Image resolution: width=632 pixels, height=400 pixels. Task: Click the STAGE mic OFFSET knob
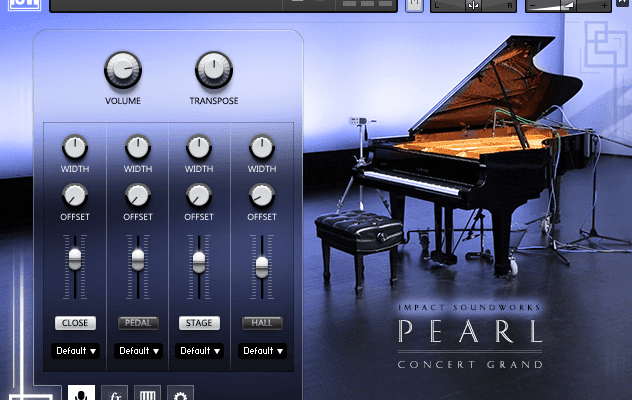(199, 195)
